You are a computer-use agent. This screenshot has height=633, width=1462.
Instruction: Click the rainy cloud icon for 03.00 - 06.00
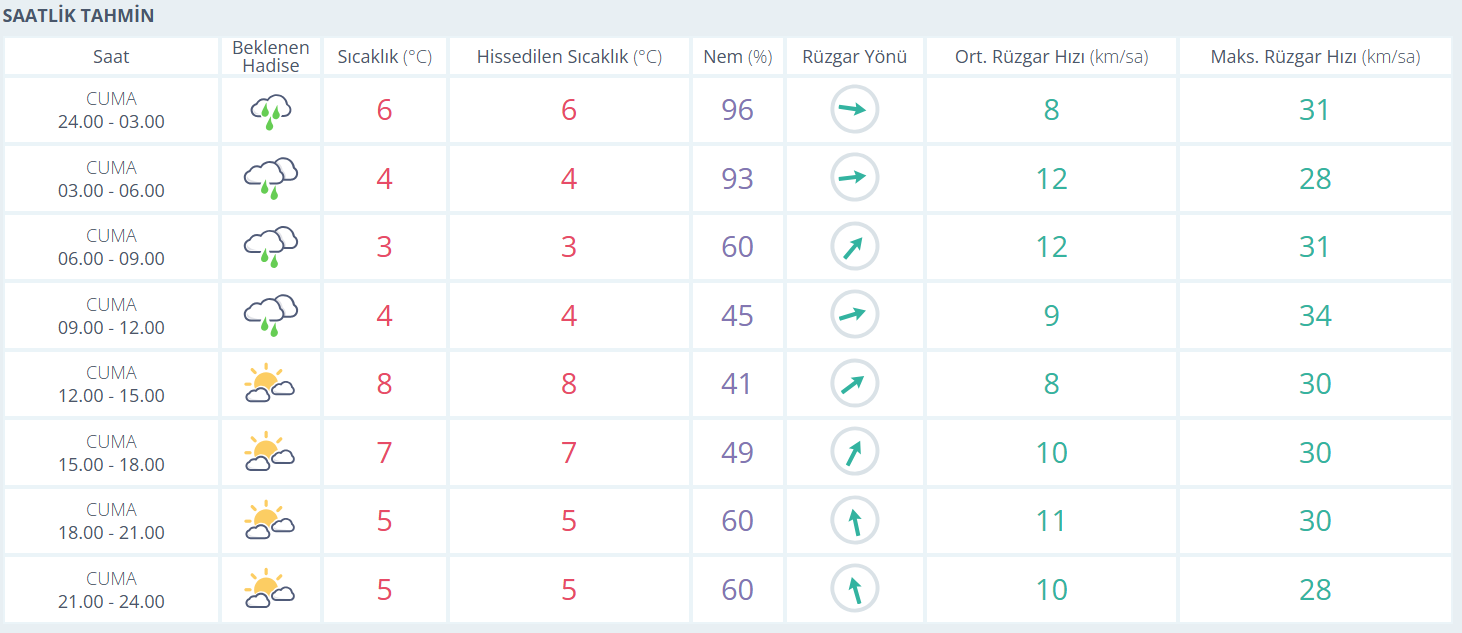click(270, 179)
